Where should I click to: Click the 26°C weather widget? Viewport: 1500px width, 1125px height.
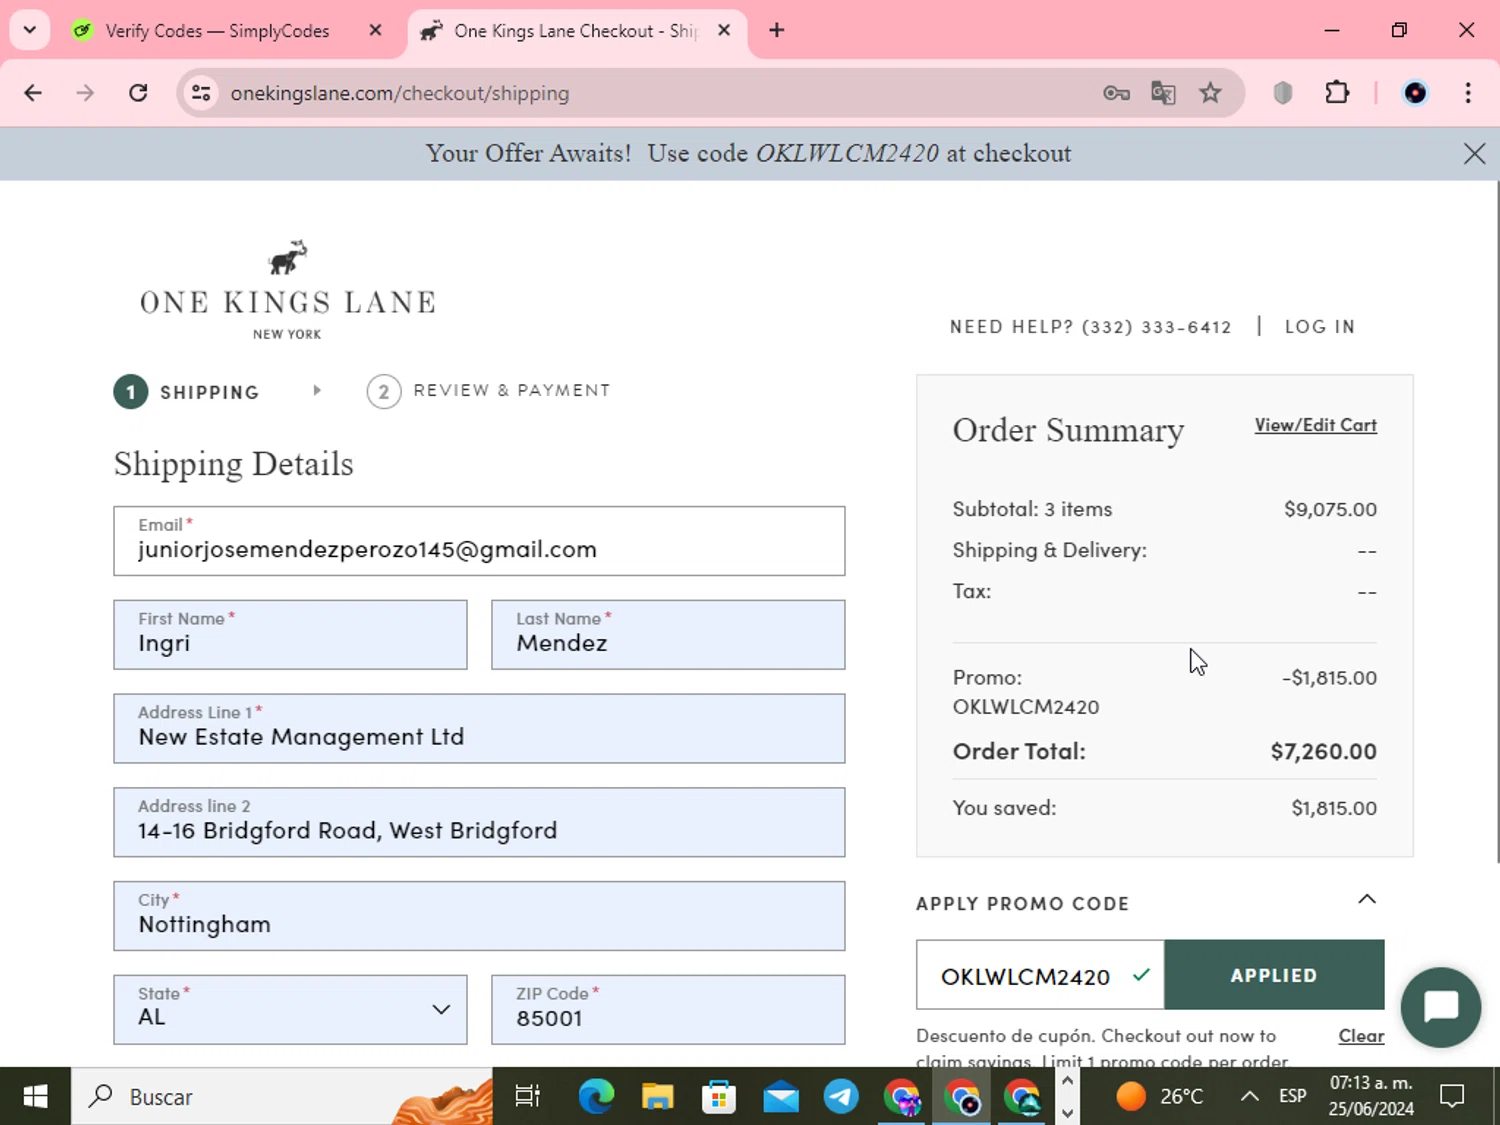coord(1159,1097)
